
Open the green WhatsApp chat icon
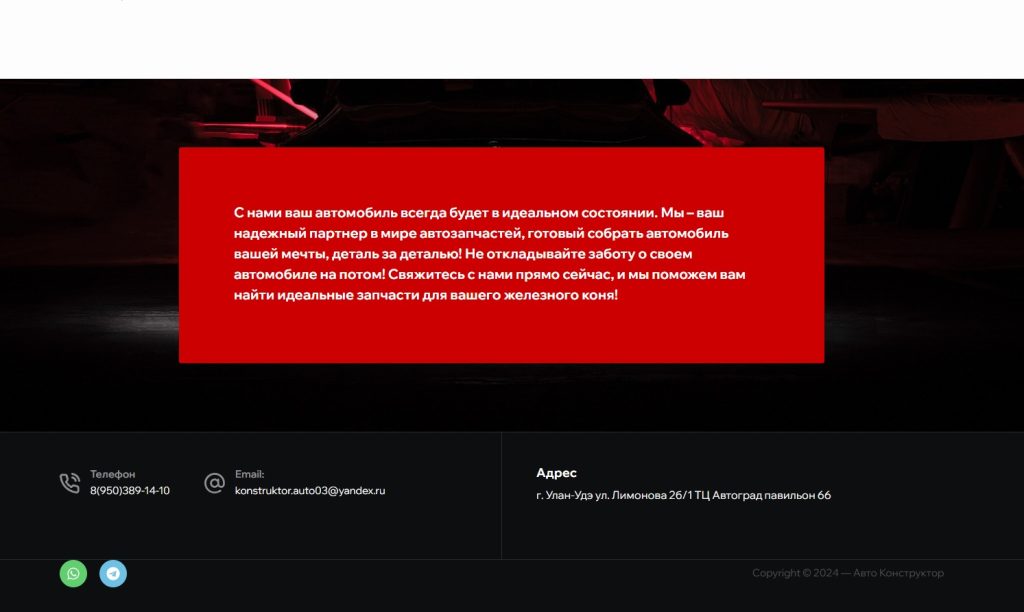(x=73, y=573)
